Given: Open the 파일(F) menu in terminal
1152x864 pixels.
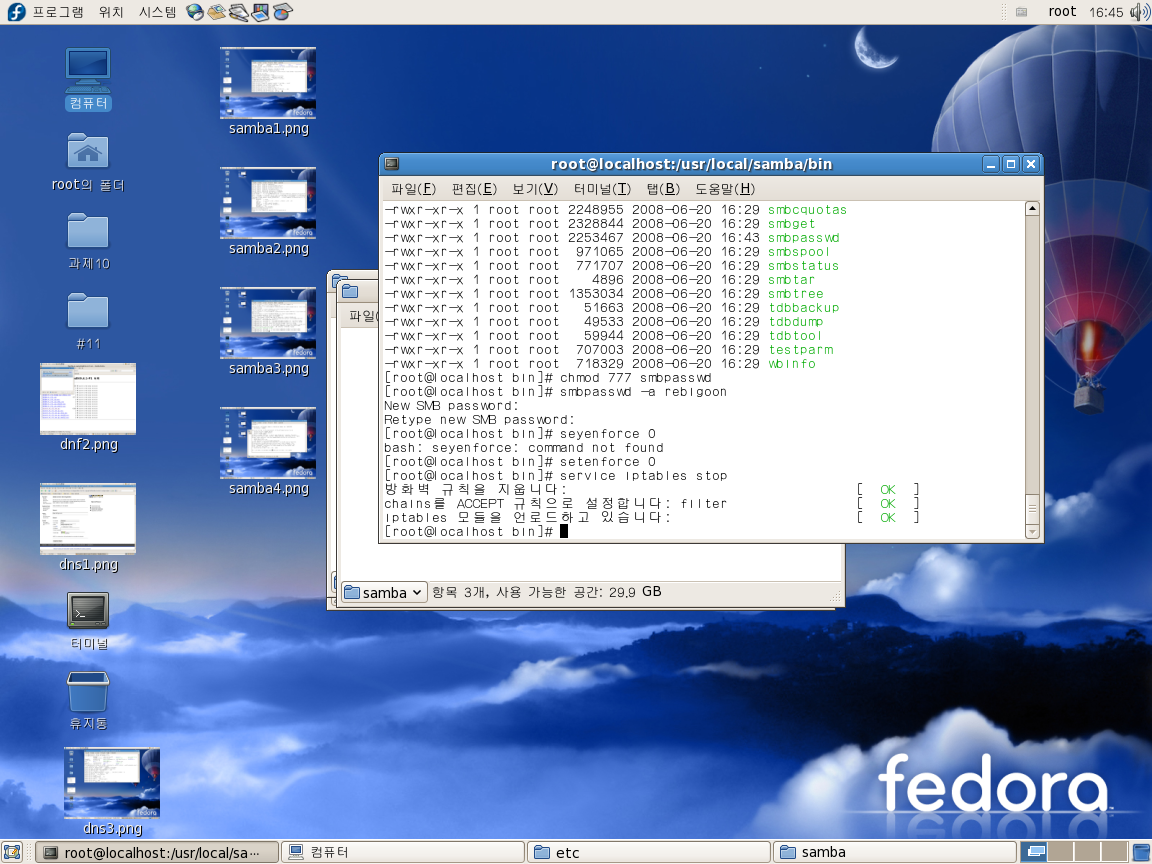Looking at the screenshot, I should point(413,189).
